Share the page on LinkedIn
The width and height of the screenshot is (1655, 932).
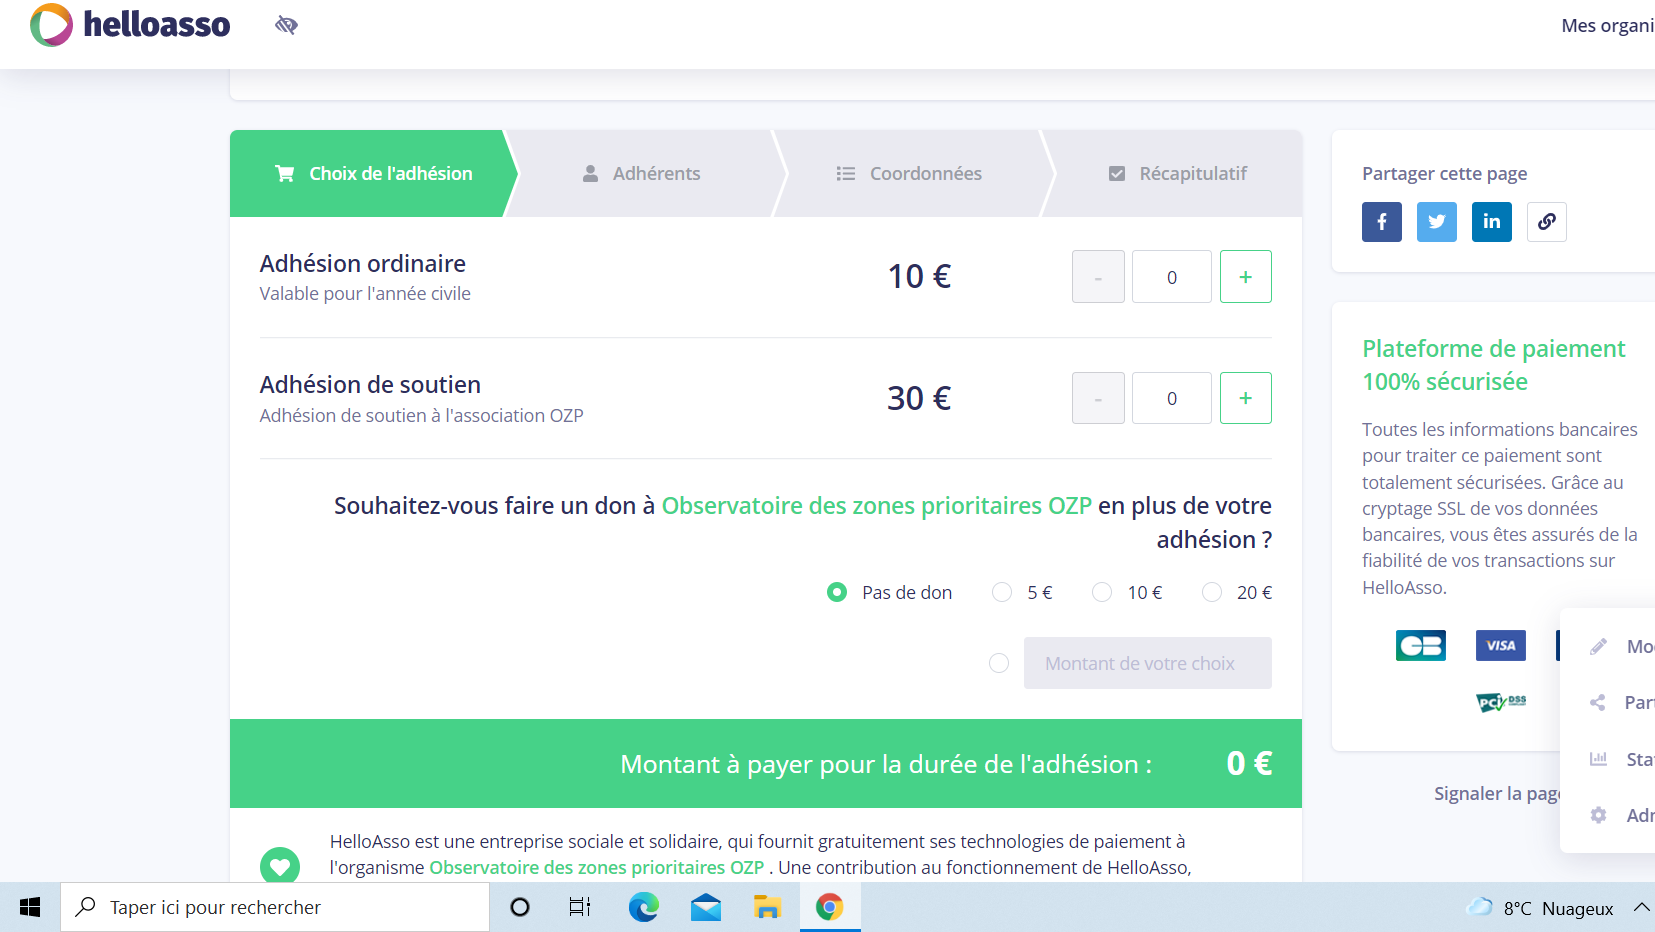1491,221
